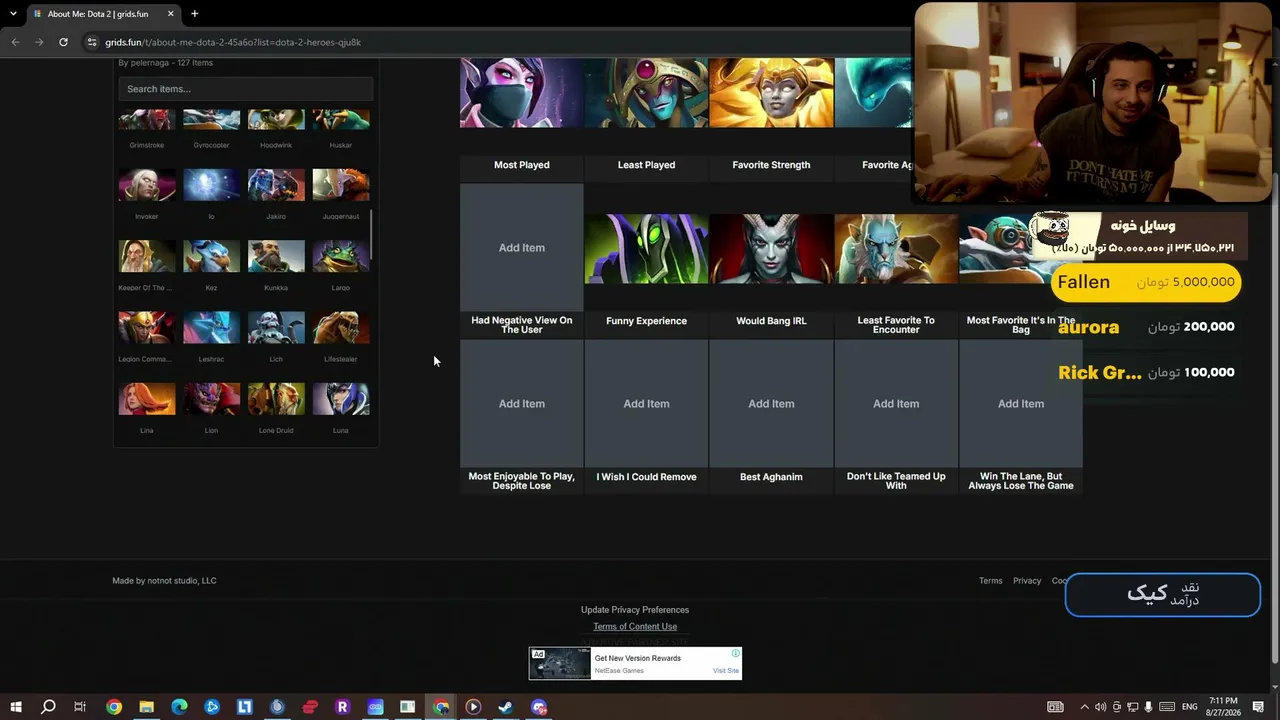Add item above Don't Like Teamed Up With

pos(896,404)
